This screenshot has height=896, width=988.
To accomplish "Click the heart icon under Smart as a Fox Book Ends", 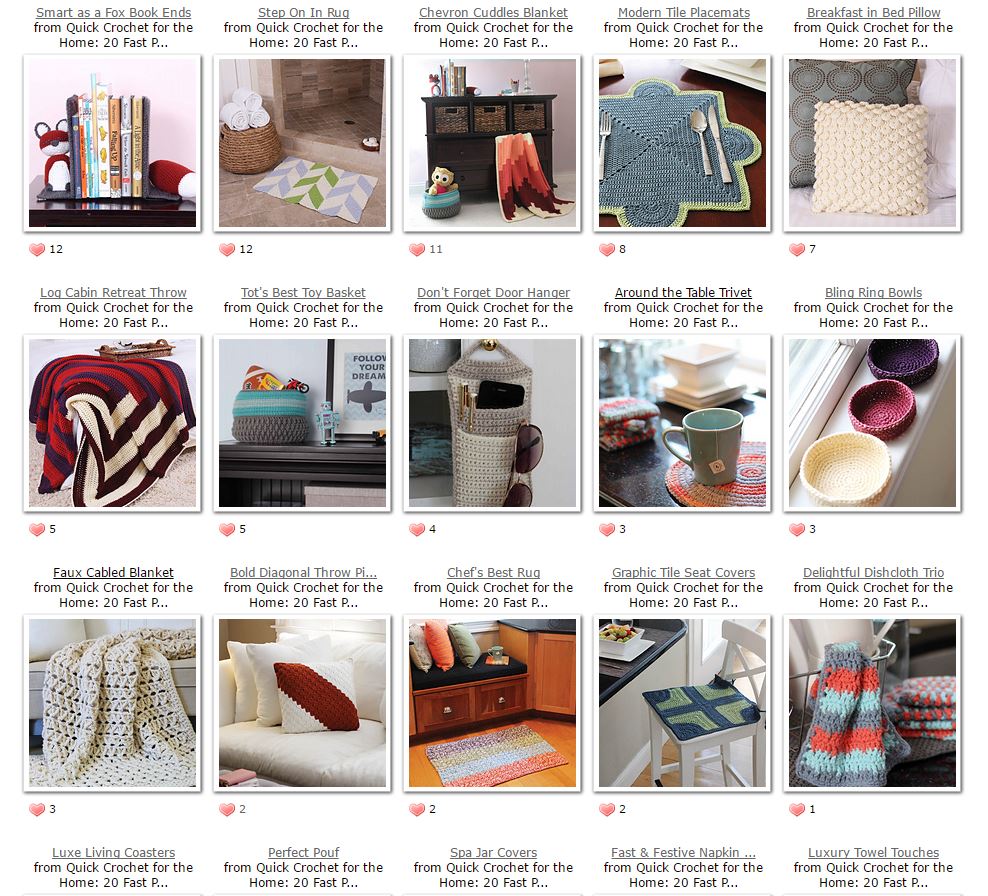I will click(37, 250).
